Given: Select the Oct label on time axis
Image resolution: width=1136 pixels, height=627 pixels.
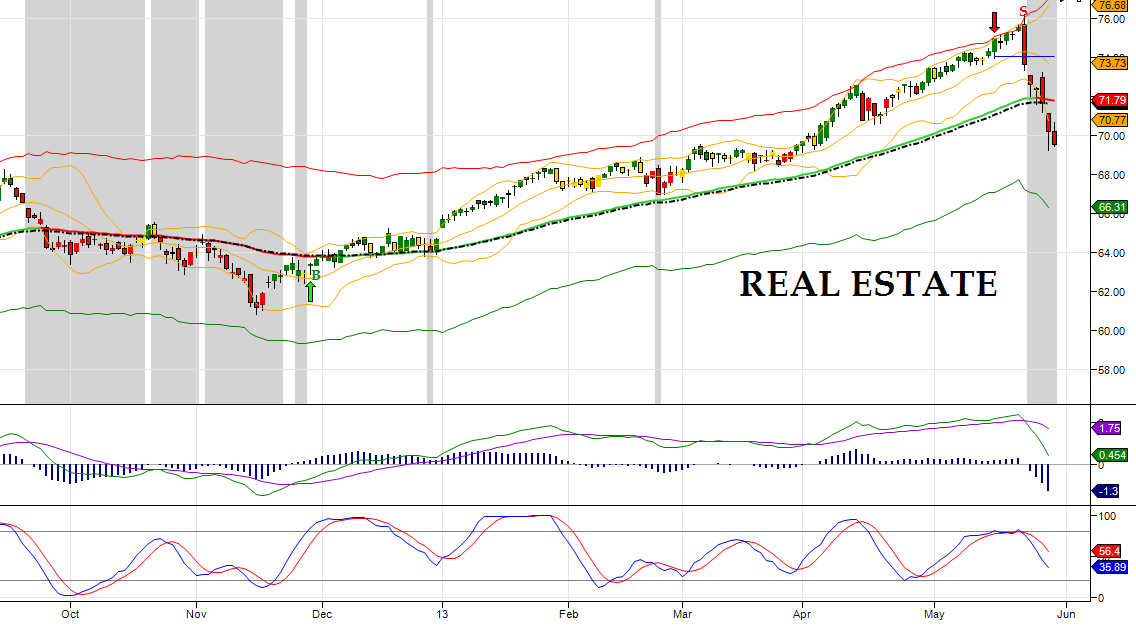Looking at the screenshot, I should (70, 613).
